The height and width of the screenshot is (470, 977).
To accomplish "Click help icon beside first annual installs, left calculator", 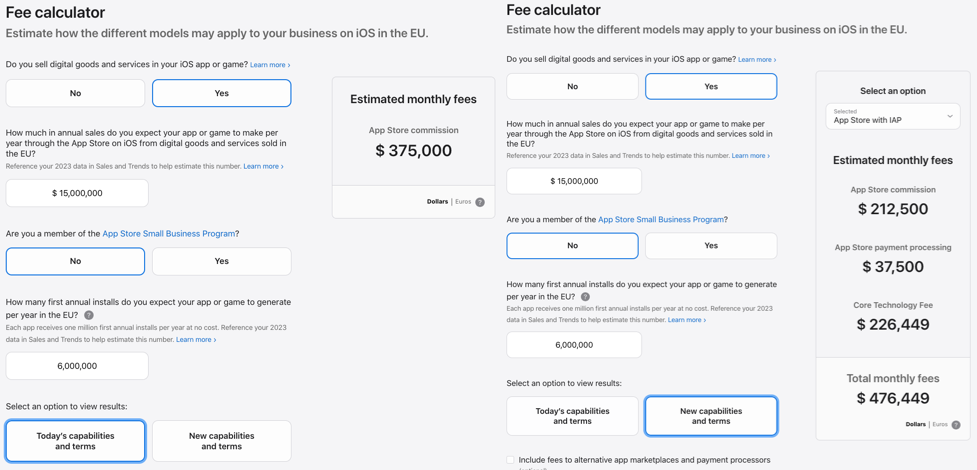I will click(89, 315).
